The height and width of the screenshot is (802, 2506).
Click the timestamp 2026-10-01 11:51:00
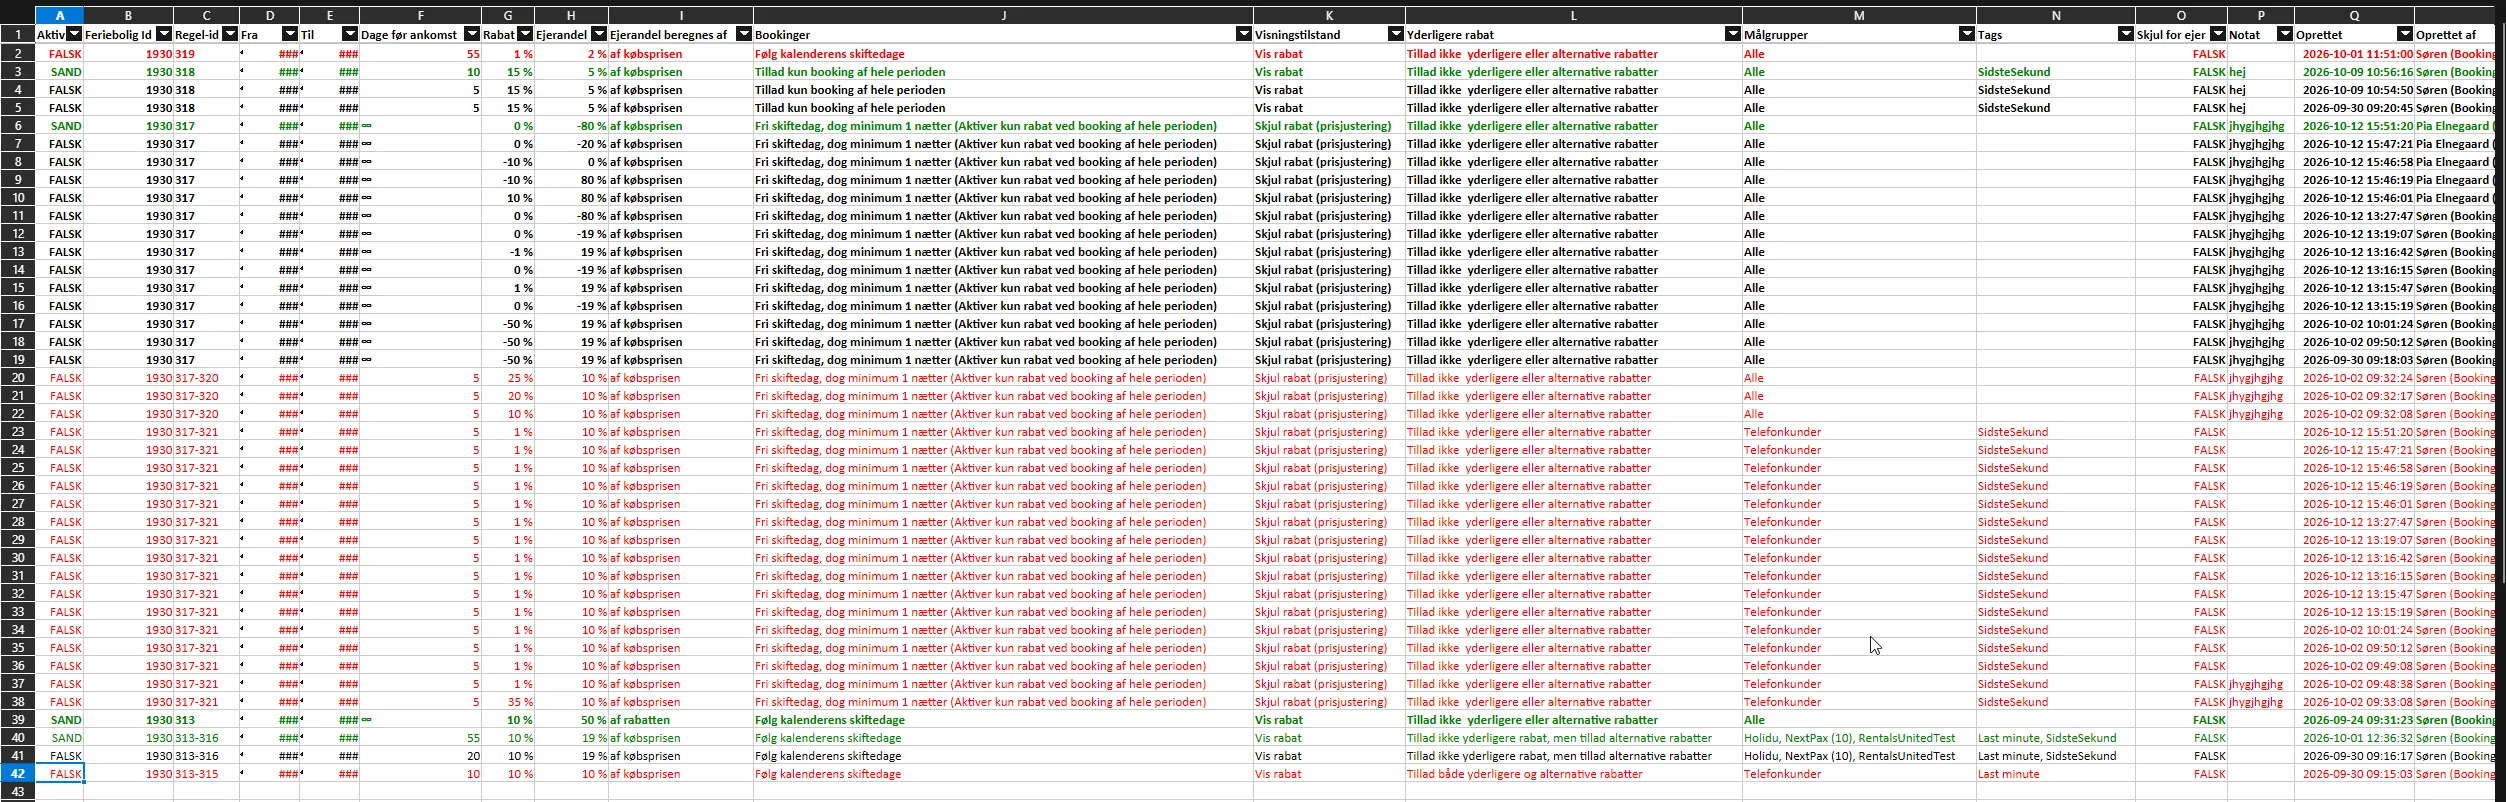(x=2354, y=54)
